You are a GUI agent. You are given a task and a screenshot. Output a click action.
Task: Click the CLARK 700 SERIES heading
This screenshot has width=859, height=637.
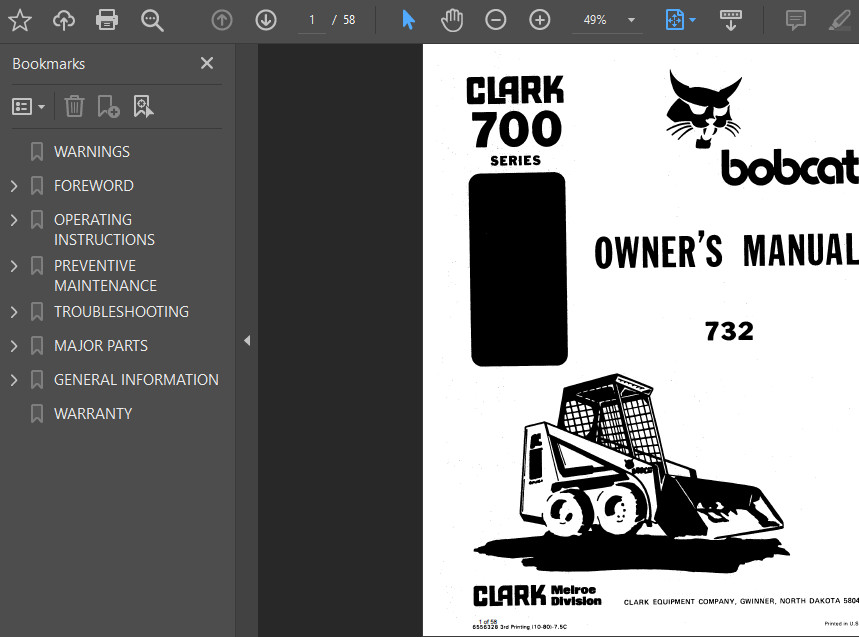(x=516, y=121)
